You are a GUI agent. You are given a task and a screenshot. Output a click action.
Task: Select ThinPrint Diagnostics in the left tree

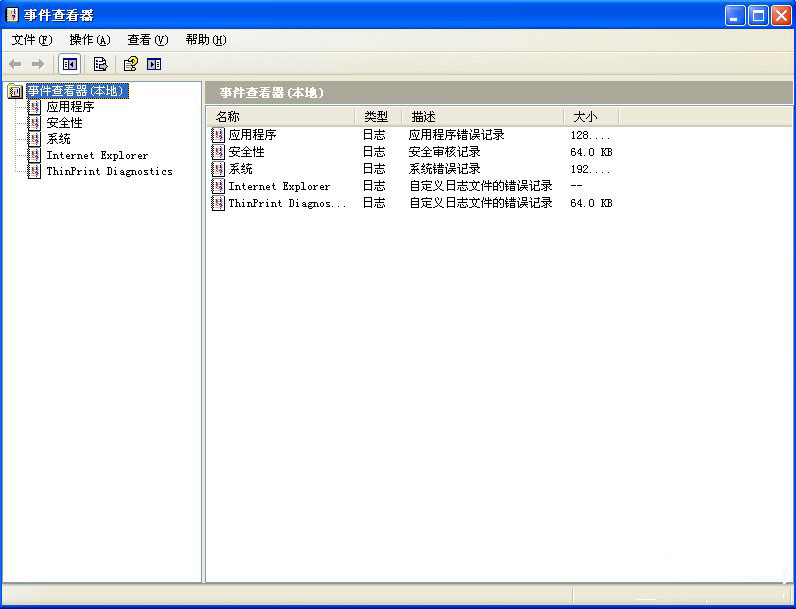point(109,172)
